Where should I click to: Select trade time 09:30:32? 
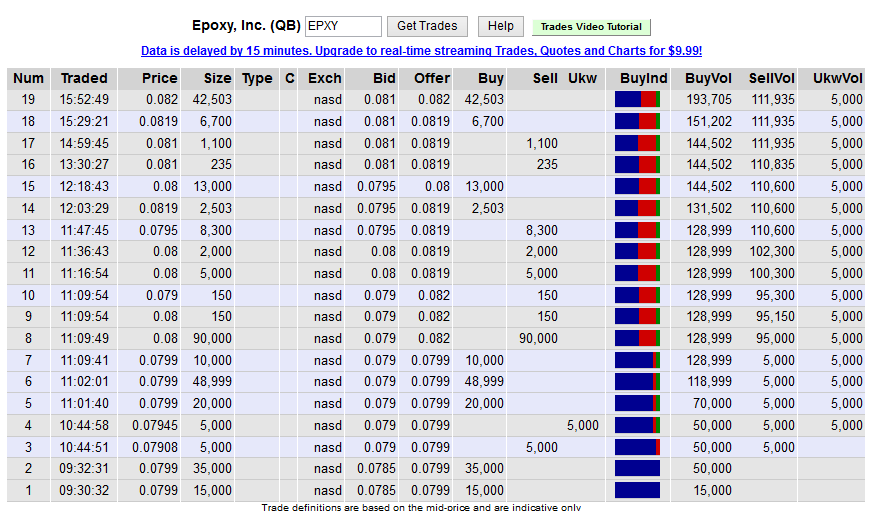pos(84,490)
